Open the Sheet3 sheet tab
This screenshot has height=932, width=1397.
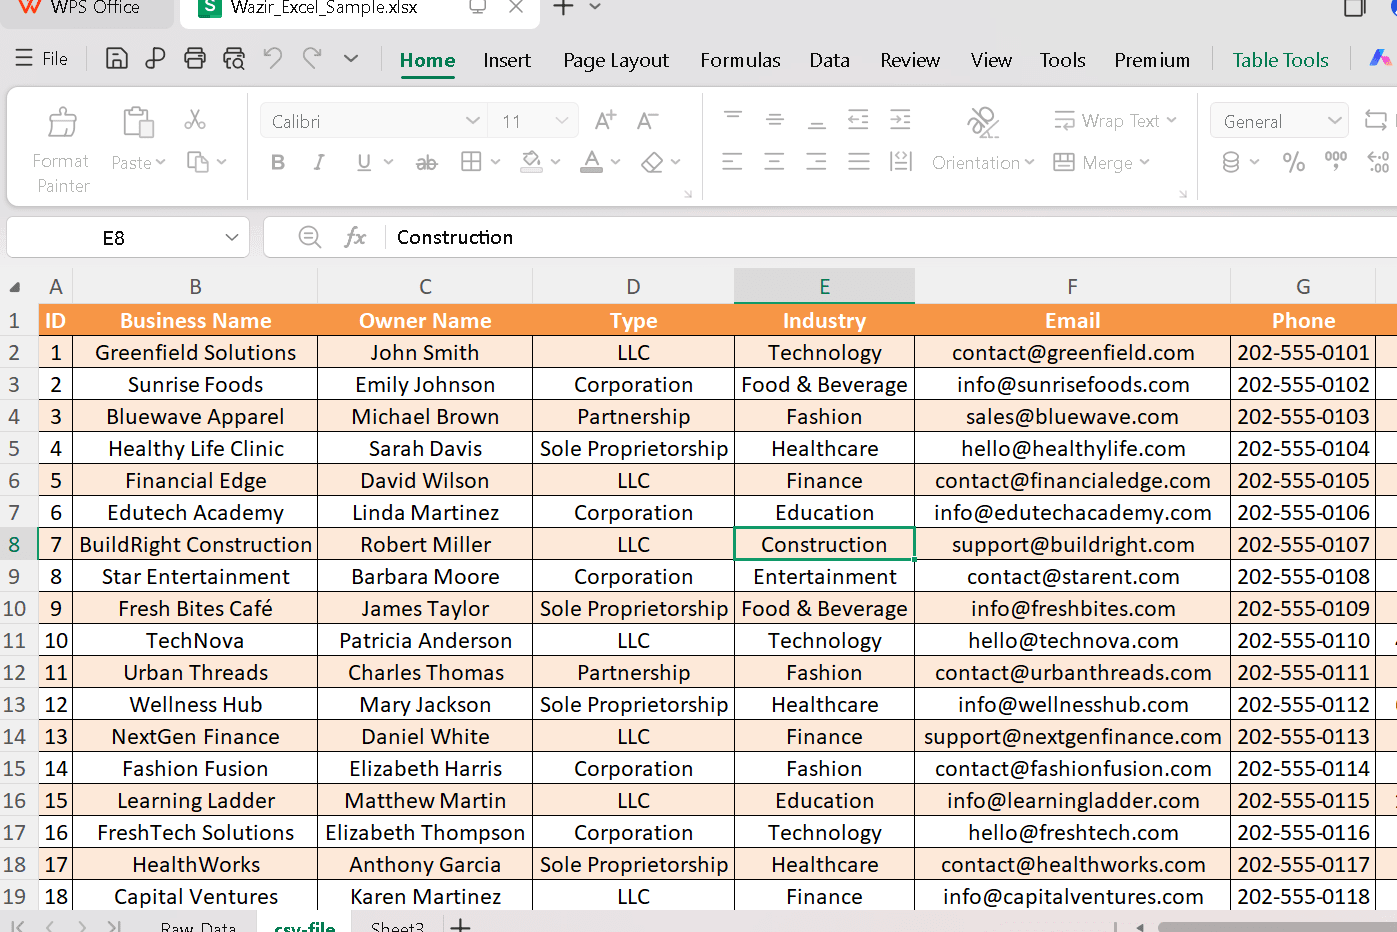coord(397,926)
